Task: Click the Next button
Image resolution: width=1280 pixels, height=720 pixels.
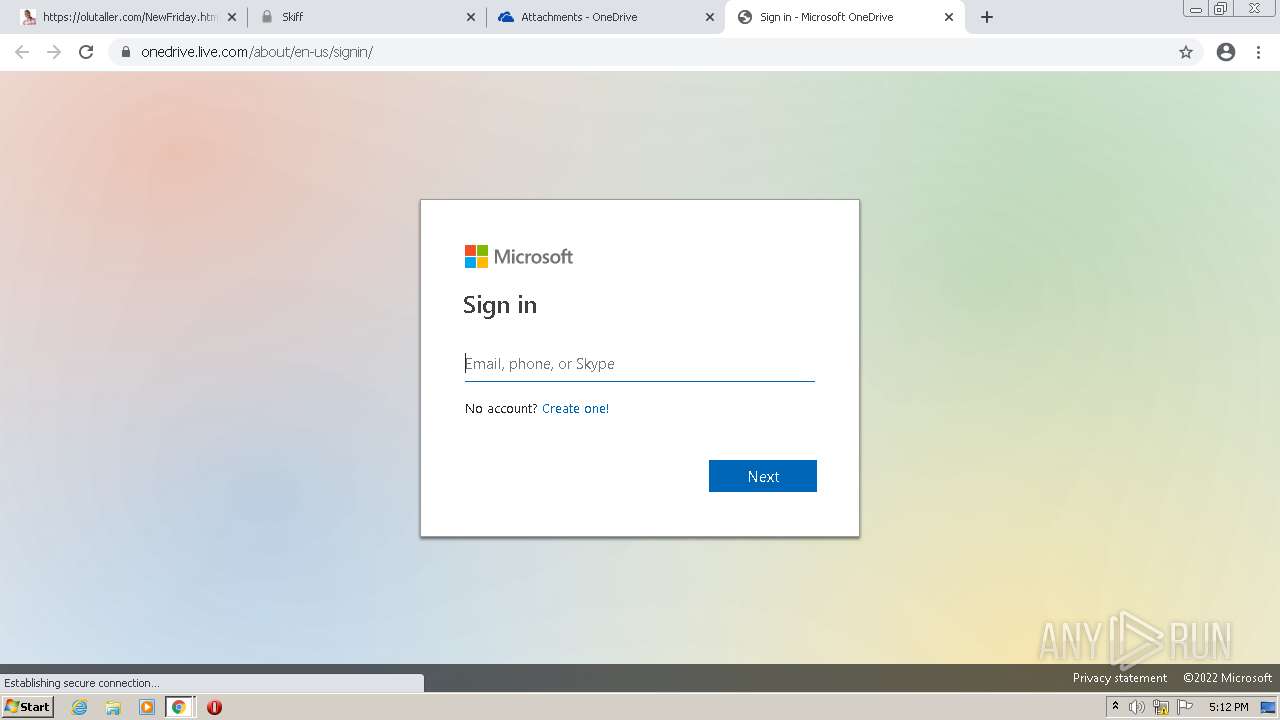Action: tap(763, 476)
